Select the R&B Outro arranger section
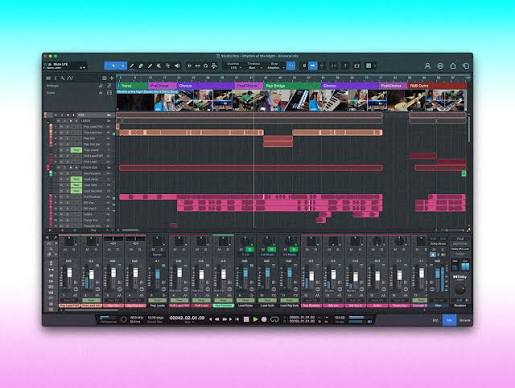 pos(437,86)
